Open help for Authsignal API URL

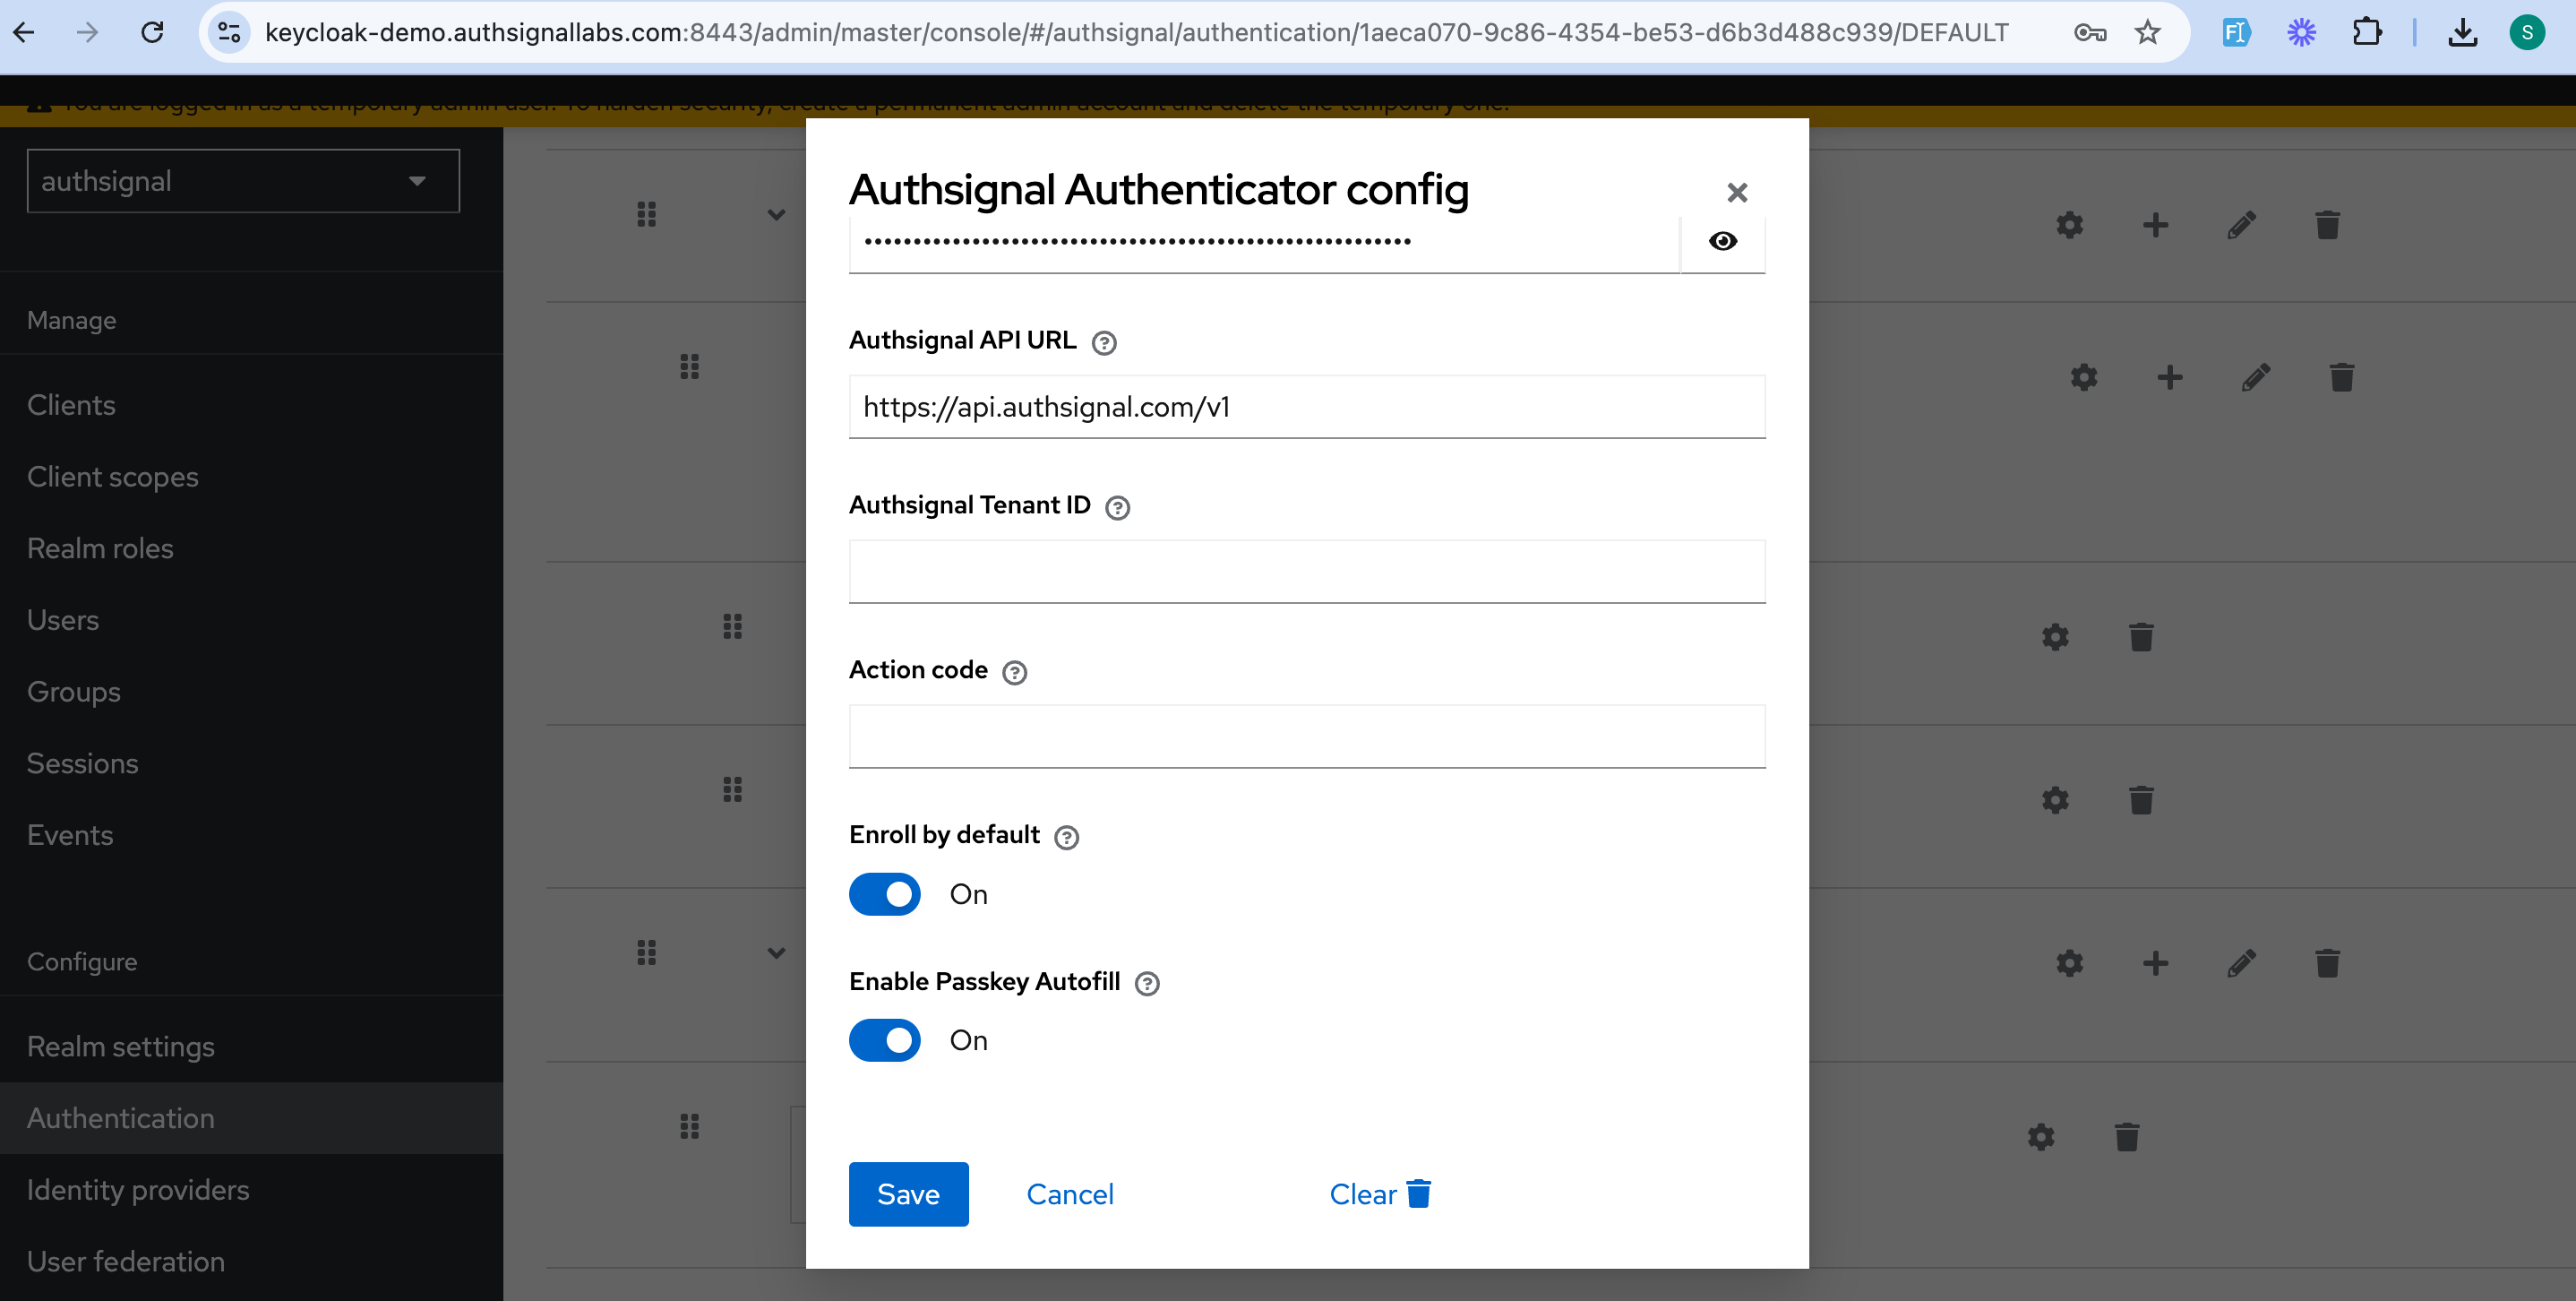1103,343
